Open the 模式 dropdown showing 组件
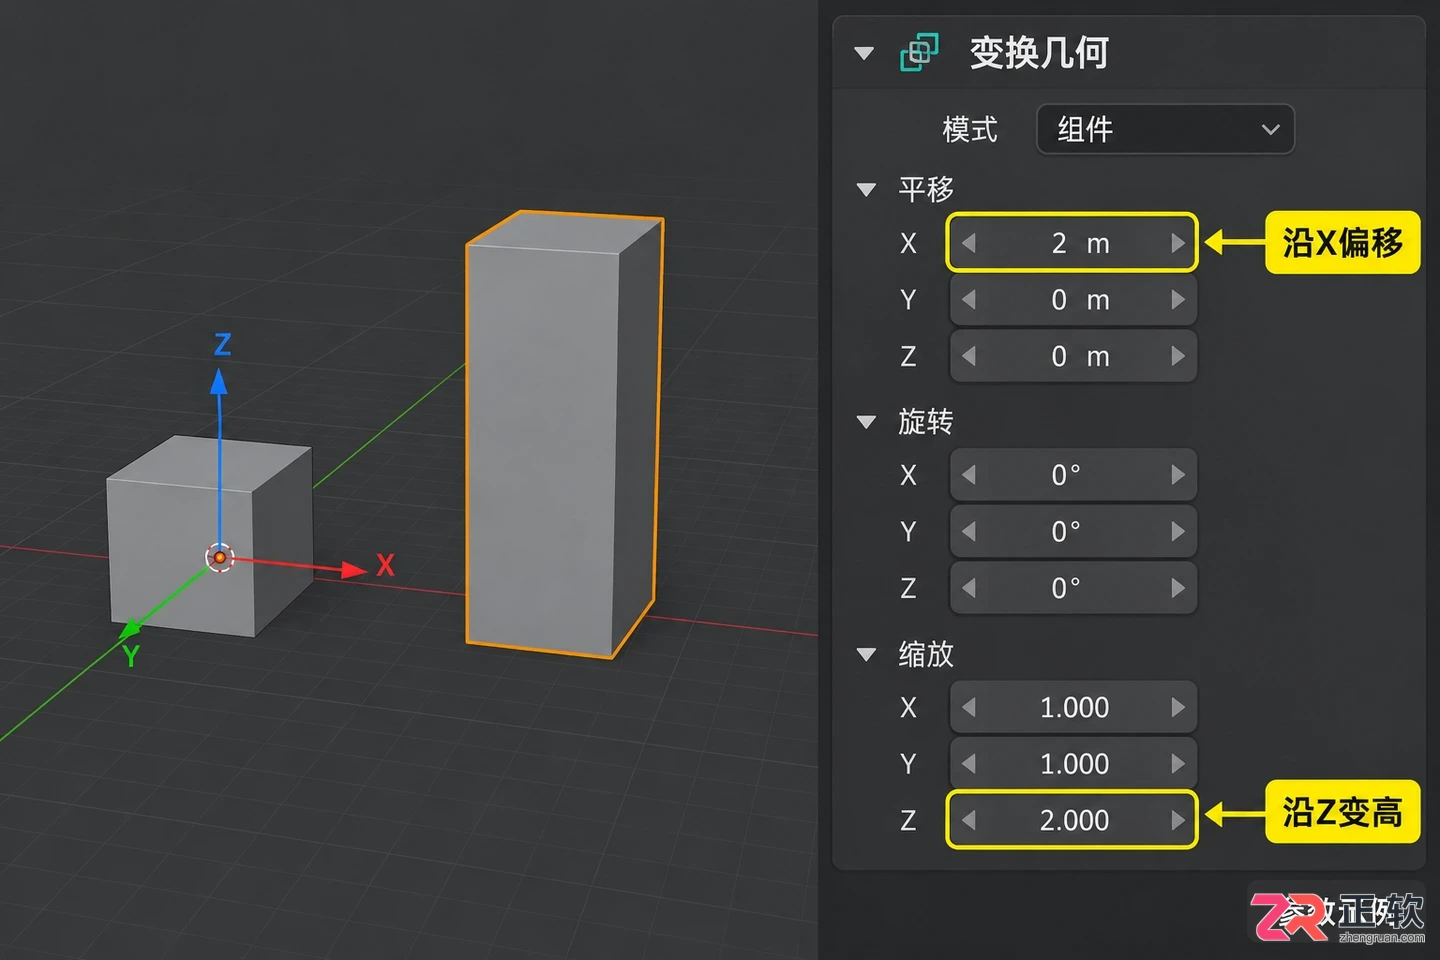 coord(1165,129)
